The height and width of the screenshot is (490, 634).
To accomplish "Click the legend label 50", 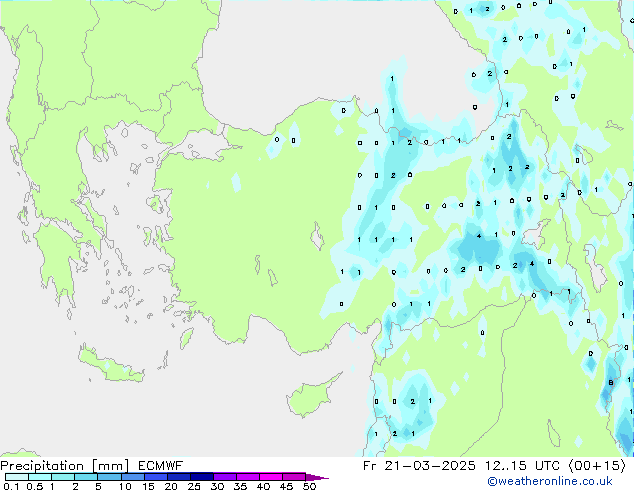I will click(x=309, y=486).
